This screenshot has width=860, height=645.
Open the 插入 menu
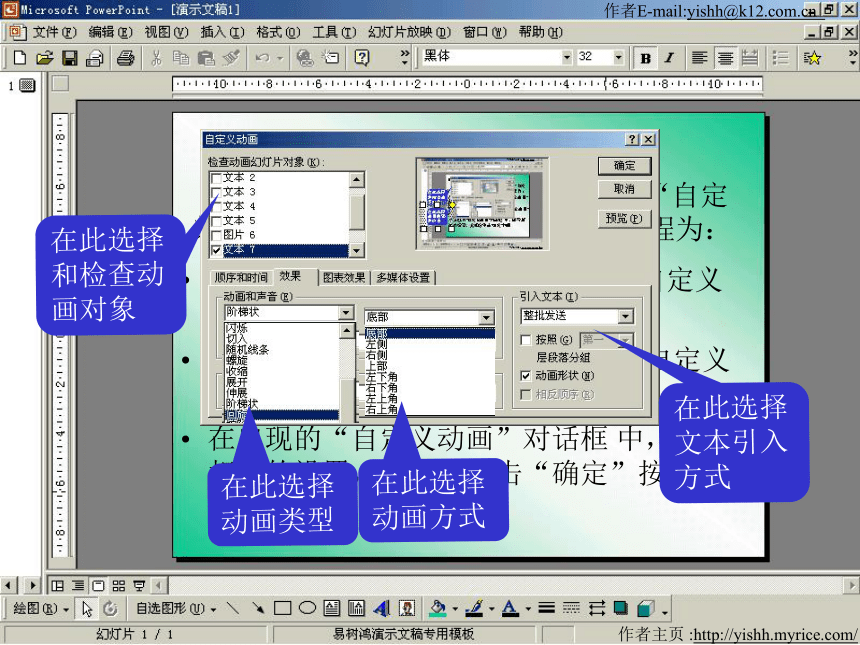point(222,32)
